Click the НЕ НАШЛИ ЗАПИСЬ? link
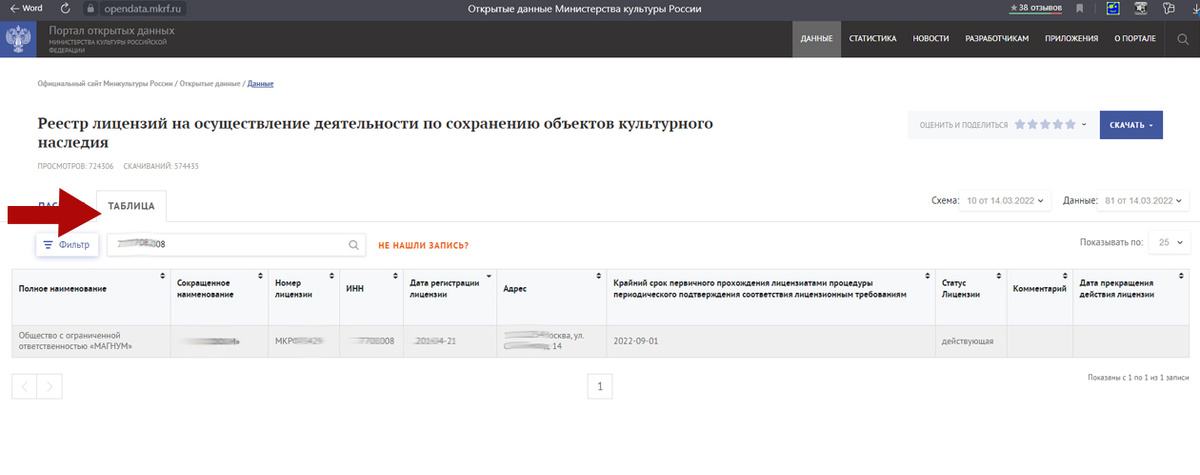This screenshot has height=475, width=1200. [x=423, y=245]
